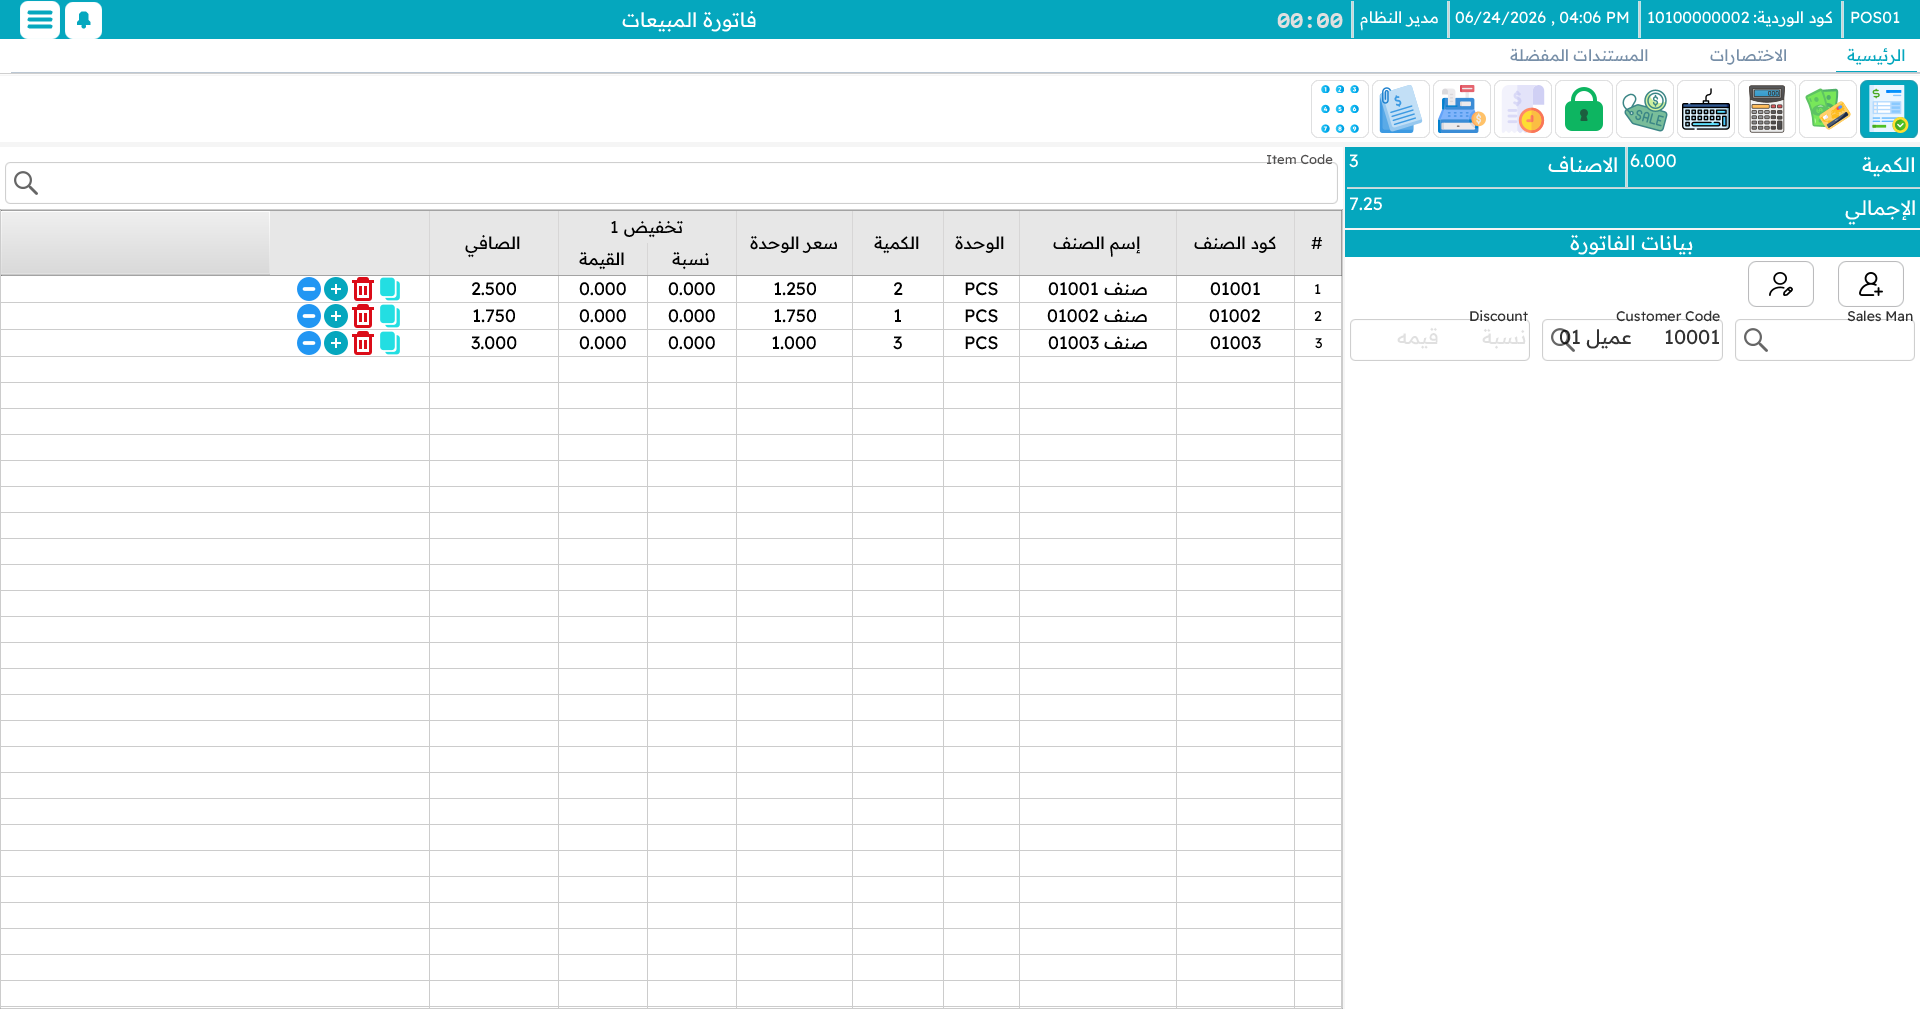
Task: Click the add new customer icon
Action: point(1871,284)
